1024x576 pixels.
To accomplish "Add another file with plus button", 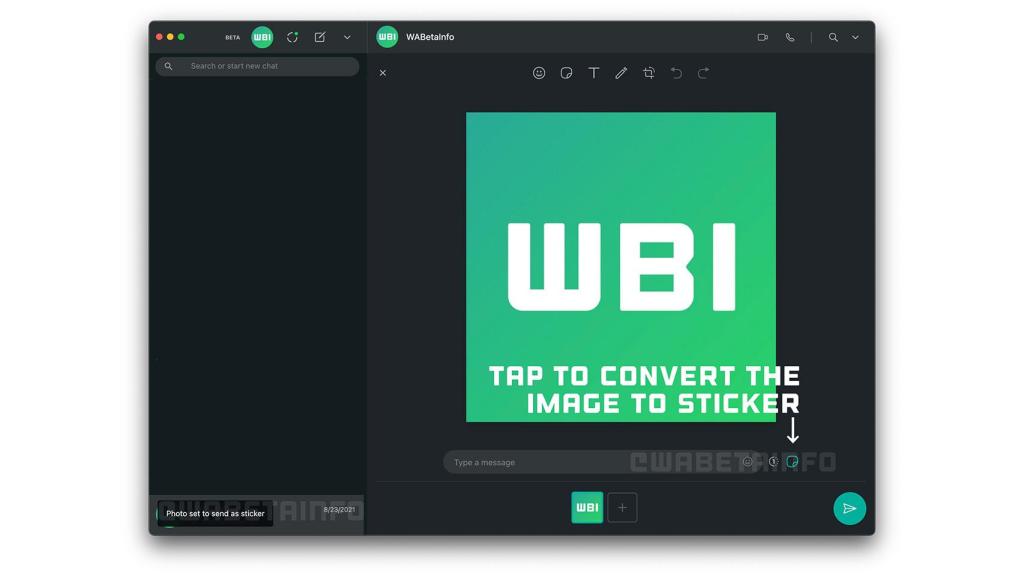I will [x=622, y=508].
